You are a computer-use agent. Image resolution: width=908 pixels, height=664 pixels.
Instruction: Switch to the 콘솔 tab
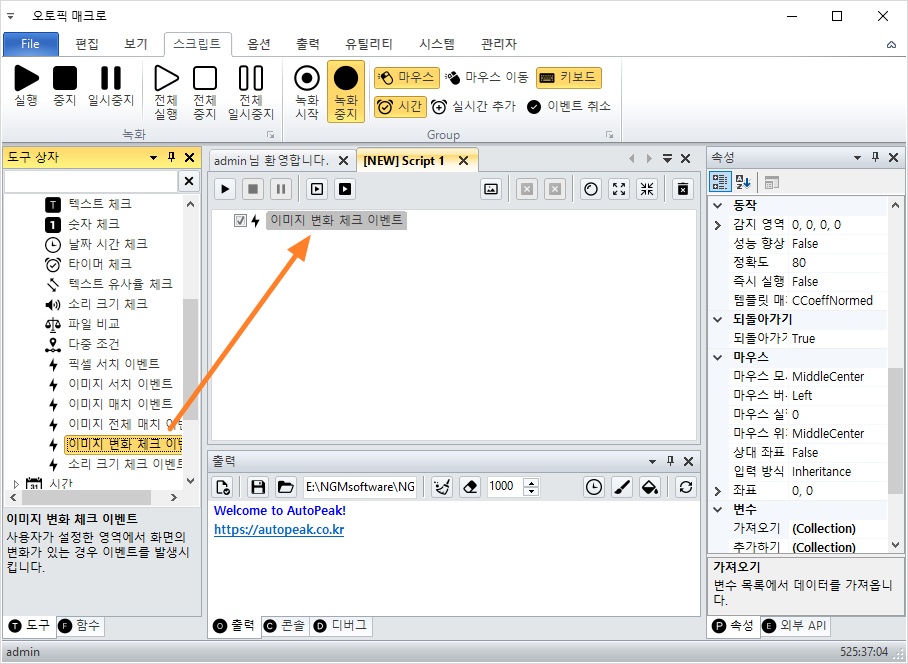tap(284, 626)
